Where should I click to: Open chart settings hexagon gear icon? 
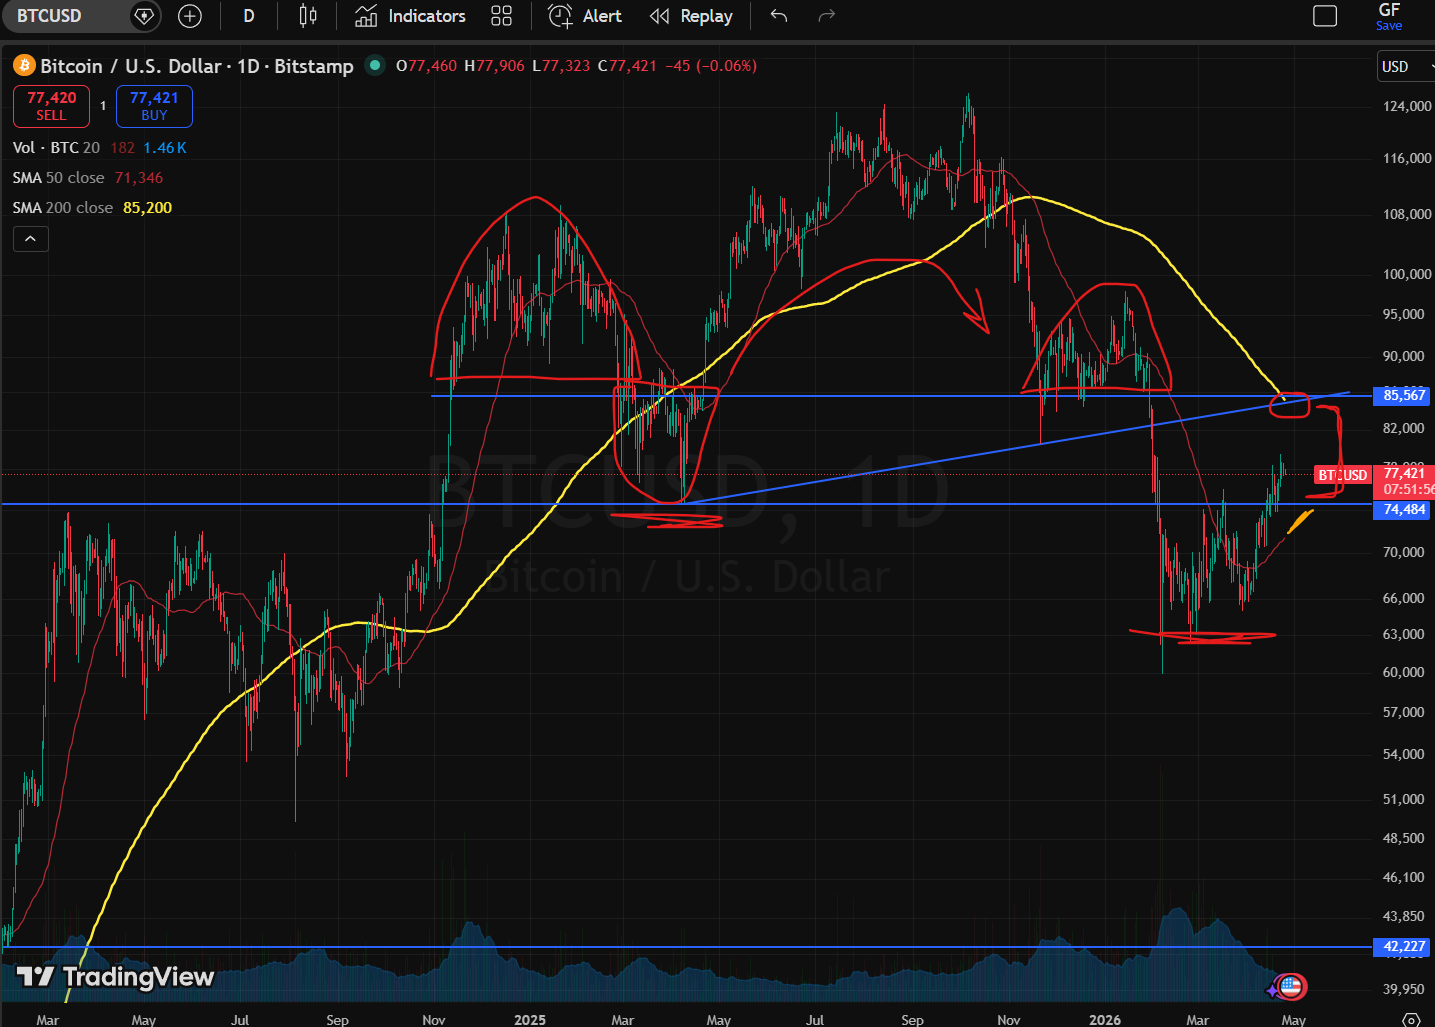tap(1411, 1019)
